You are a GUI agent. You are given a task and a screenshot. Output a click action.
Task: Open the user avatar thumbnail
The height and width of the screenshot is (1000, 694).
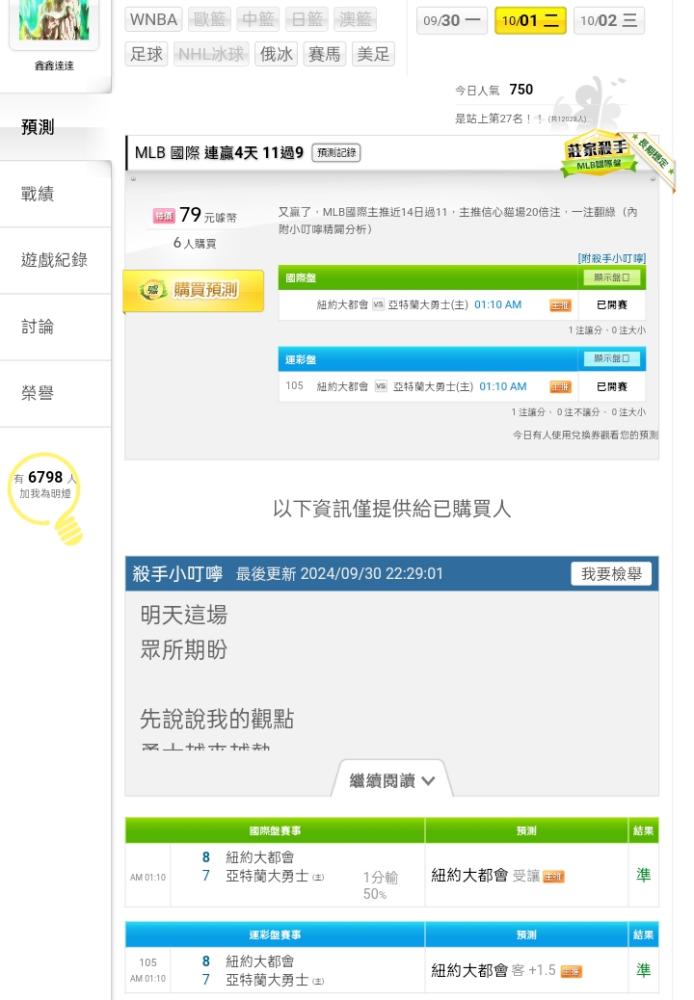54,20
